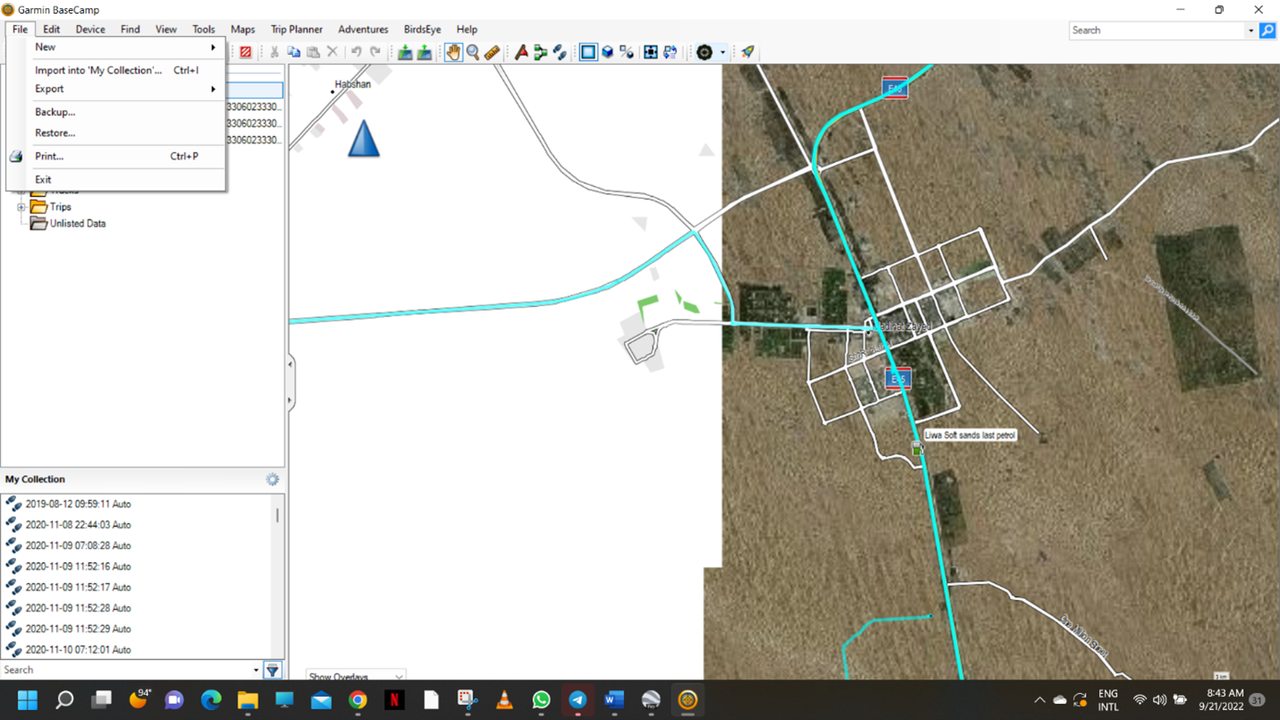Click the activity profile wheel icon

coord(704,52)
